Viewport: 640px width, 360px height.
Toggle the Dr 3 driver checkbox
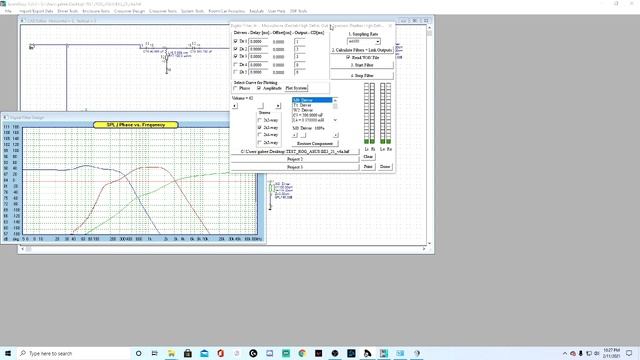236,56
